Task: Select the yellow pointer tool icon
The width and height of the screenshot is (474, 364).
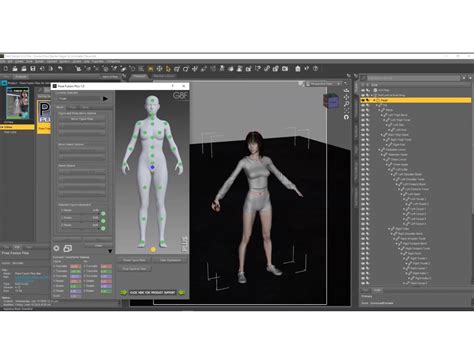Action: (x=168, y=69)
